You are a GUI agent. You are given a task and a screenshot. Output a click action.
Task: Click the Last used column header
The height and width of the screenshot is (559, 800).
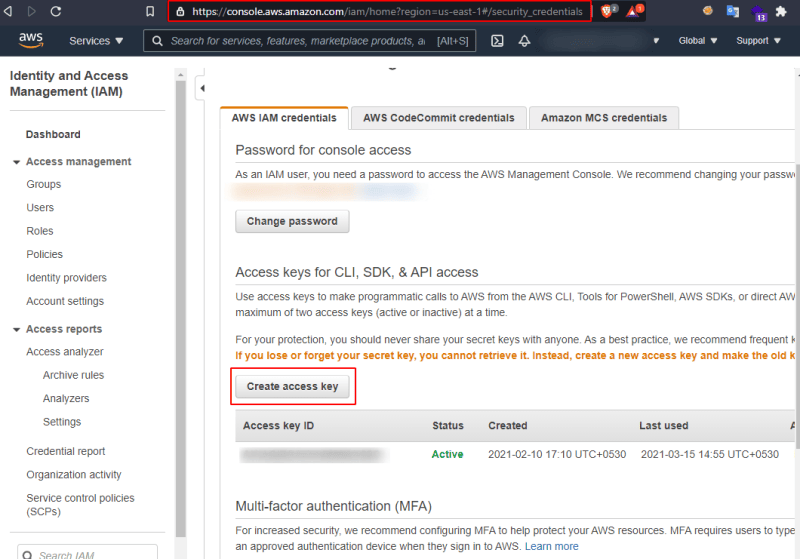pyautogui.click(x=664, y=426)
